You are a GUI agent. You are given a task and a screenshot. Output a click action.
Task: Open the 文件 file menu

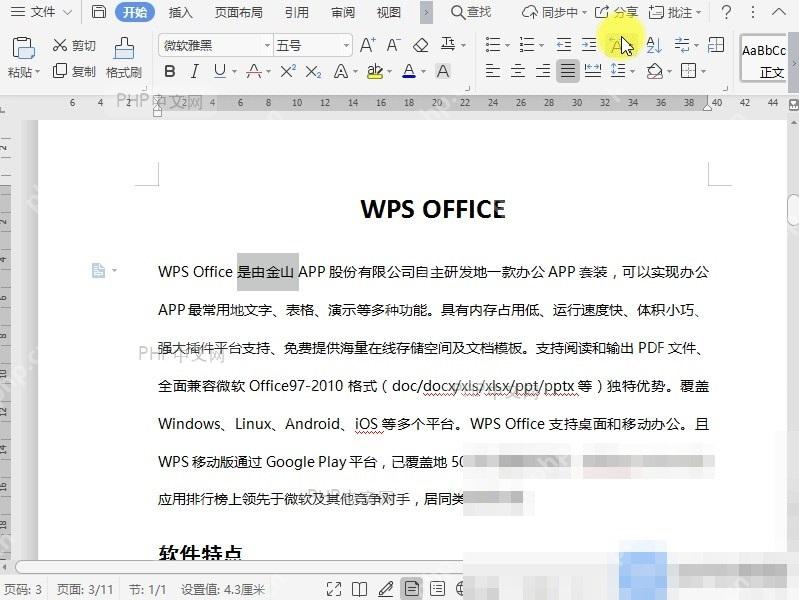click(42, 12)
